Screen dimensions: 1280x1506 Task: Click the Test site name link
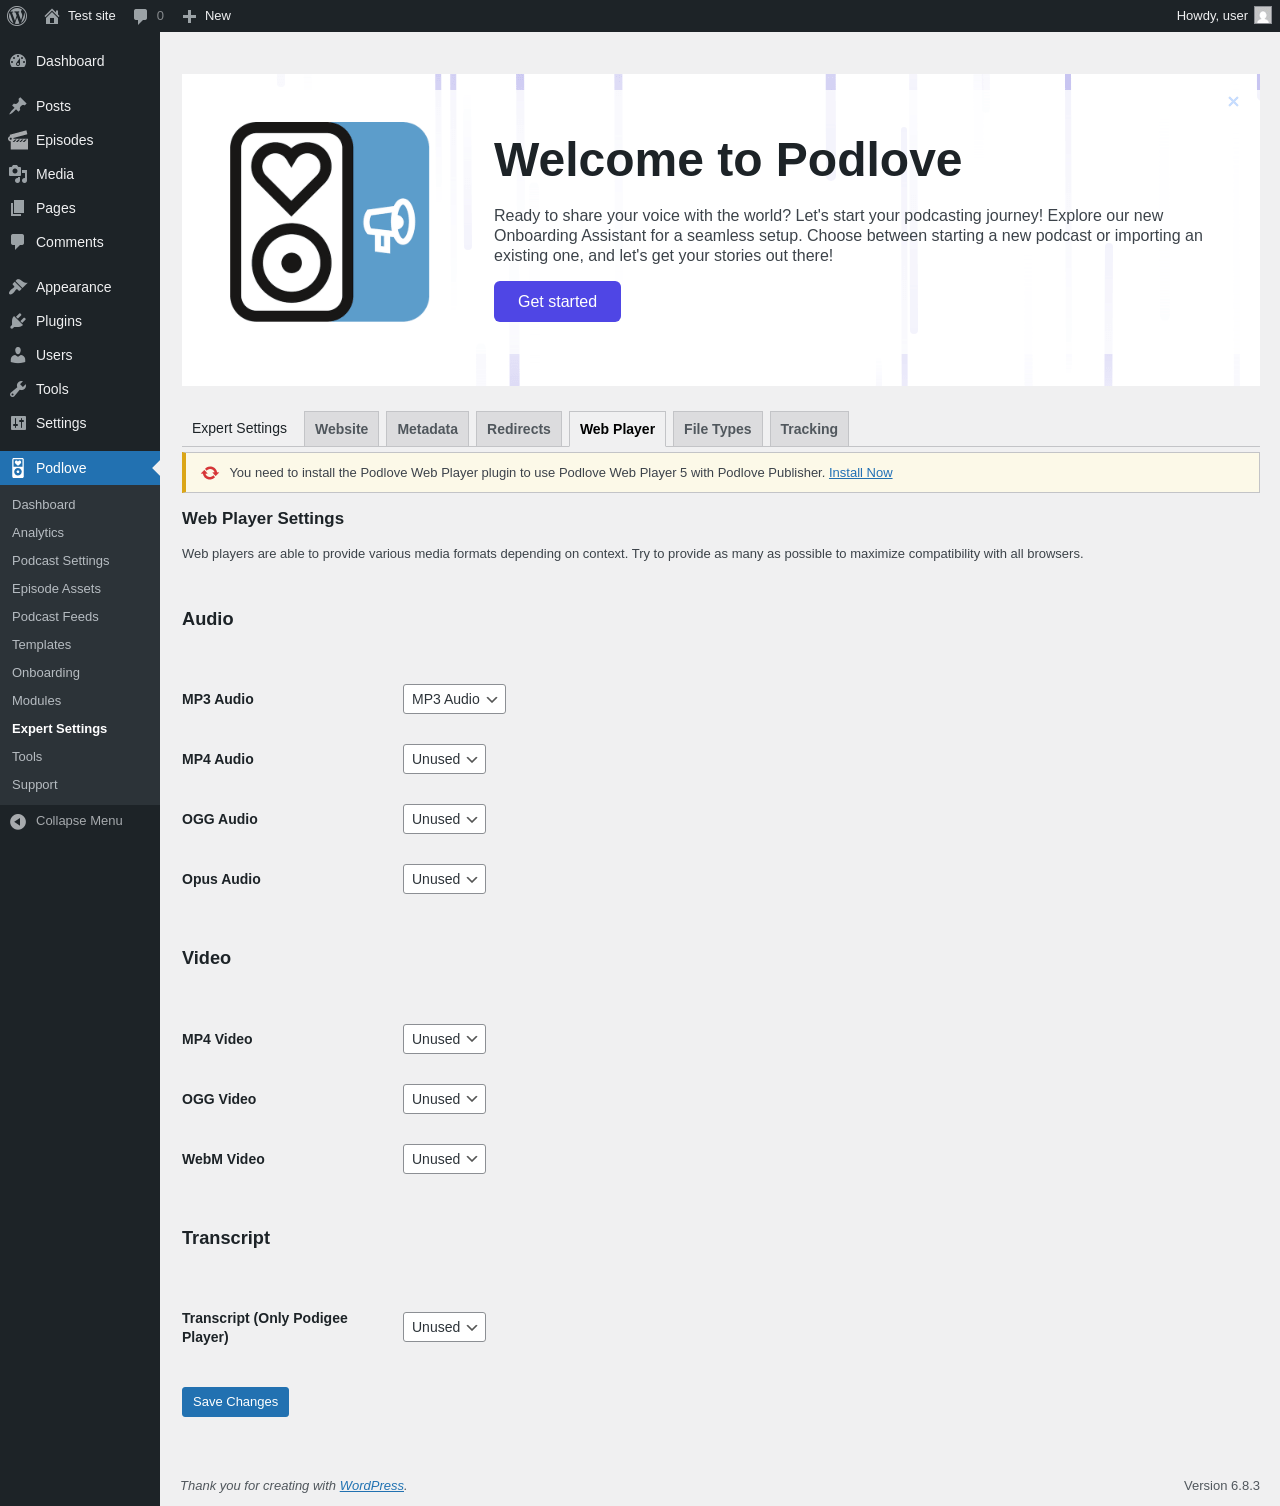(x=92, y=16)
